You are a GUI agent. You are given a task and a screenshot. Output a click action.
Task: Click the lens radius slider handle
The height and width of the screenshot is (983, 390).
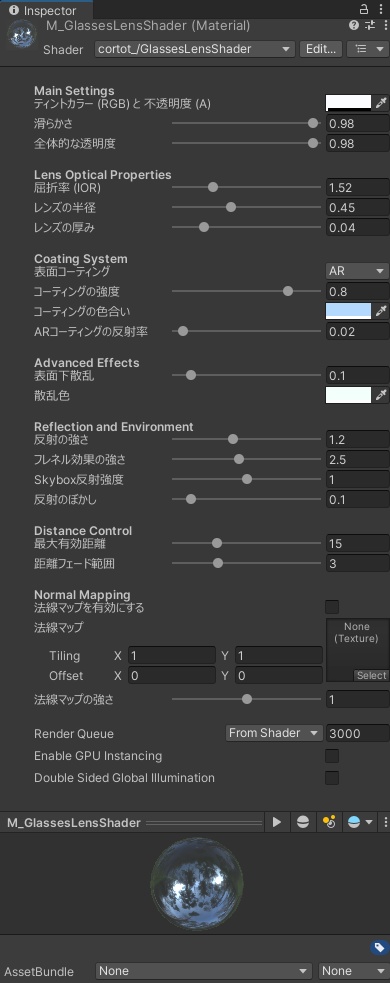coord(231,207)
